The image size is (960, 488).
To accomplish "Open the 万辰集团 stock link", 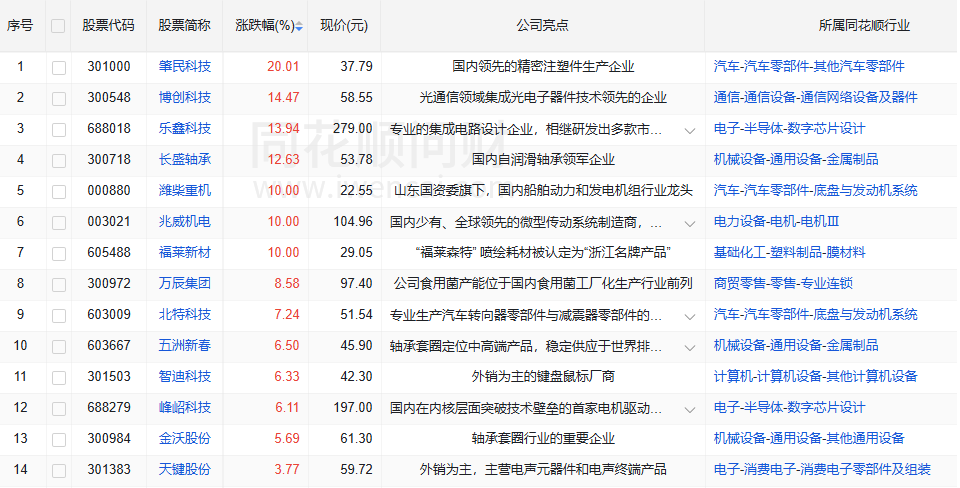I will click(x=185, y=283).
